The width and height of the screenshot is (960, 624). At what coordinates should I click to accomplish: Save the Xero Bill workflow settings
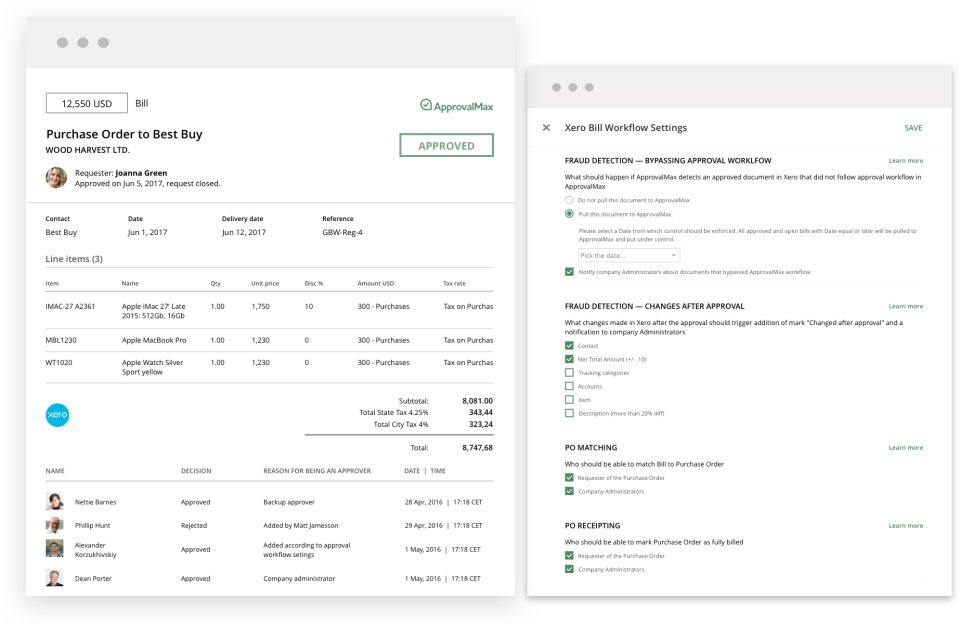point(913,128)
